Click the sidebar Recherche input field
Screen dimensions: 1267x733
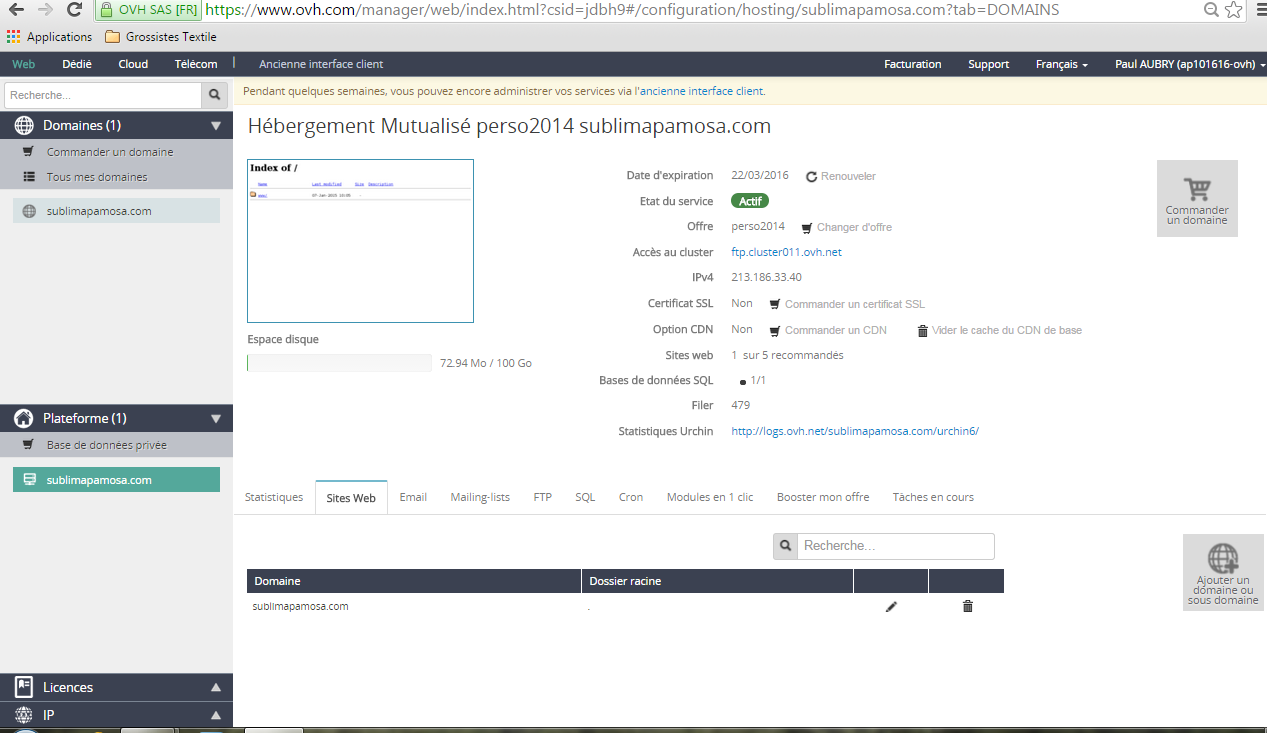point(103,95)
